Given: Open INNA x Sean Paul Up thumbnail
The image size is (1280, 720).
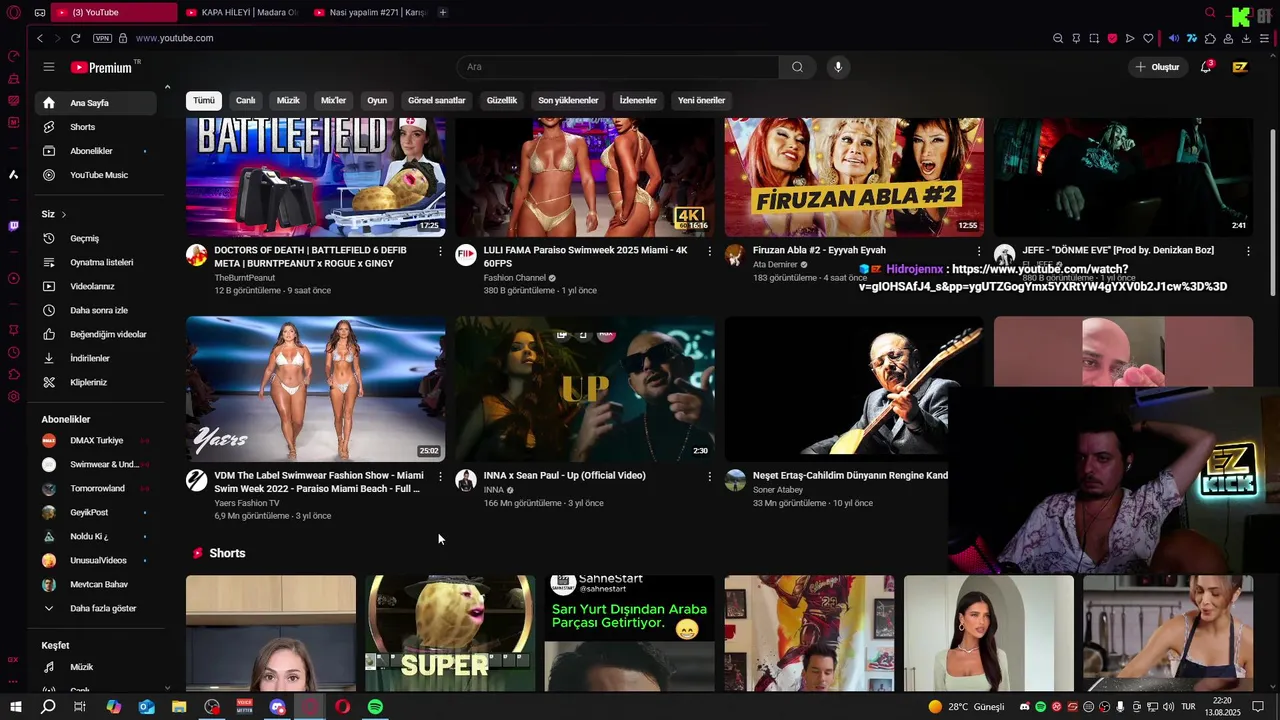Looking at the screenshot, I should coord(585,389).
